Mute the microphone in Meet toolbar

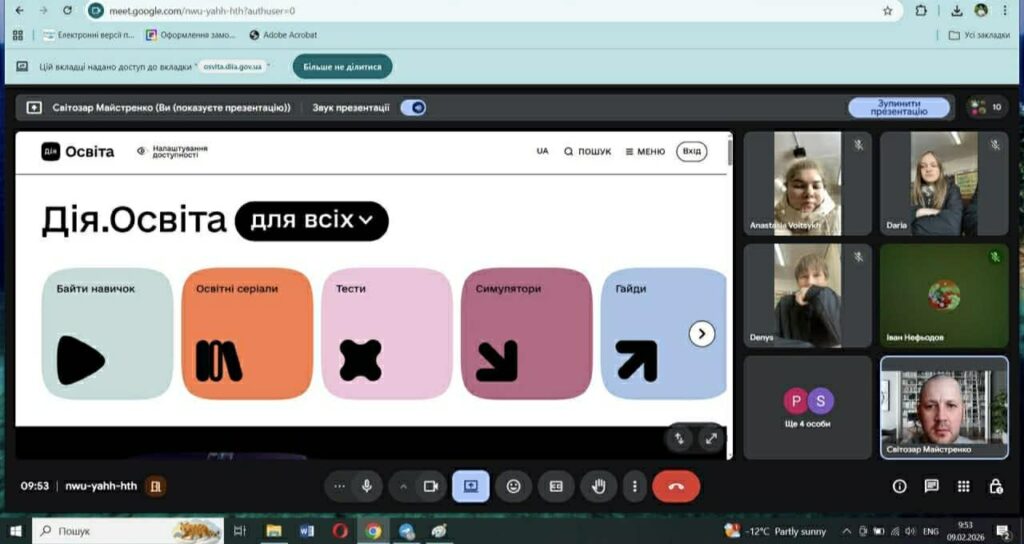pyautogui.click(x=367, y=486)
